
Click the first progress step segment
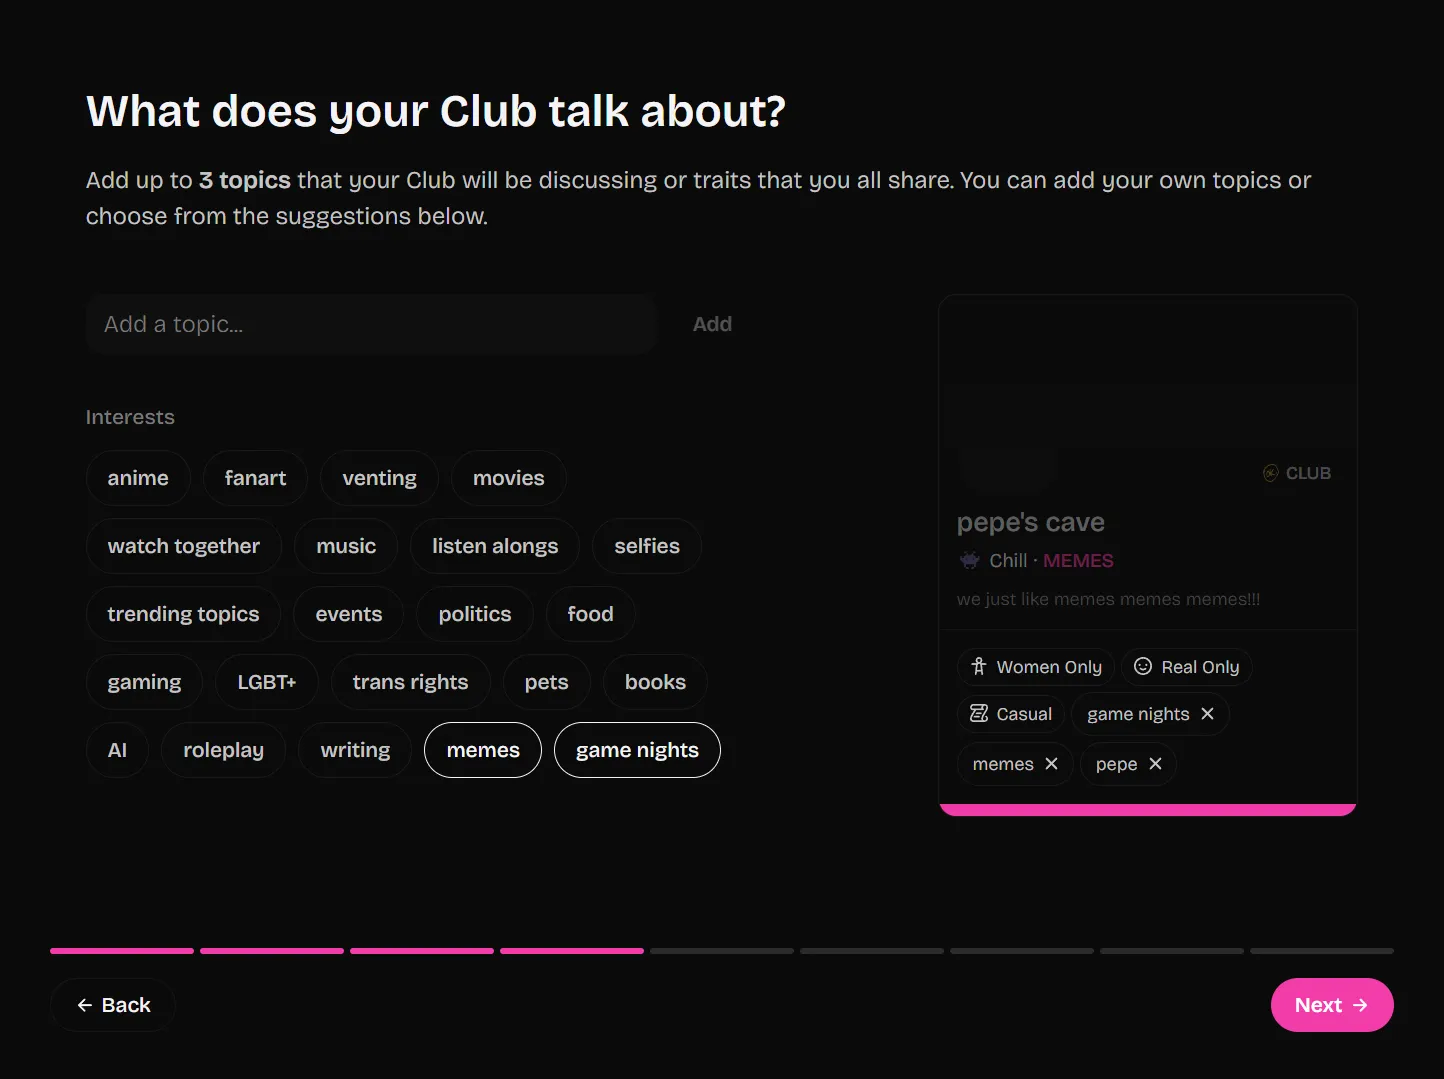tap(122, 951)
